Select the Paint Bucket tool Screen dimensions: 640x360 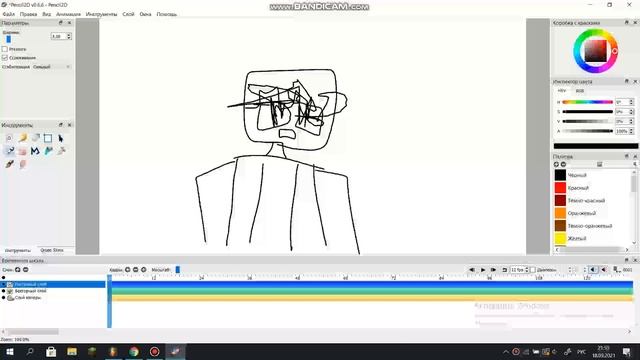coord(49,151)
